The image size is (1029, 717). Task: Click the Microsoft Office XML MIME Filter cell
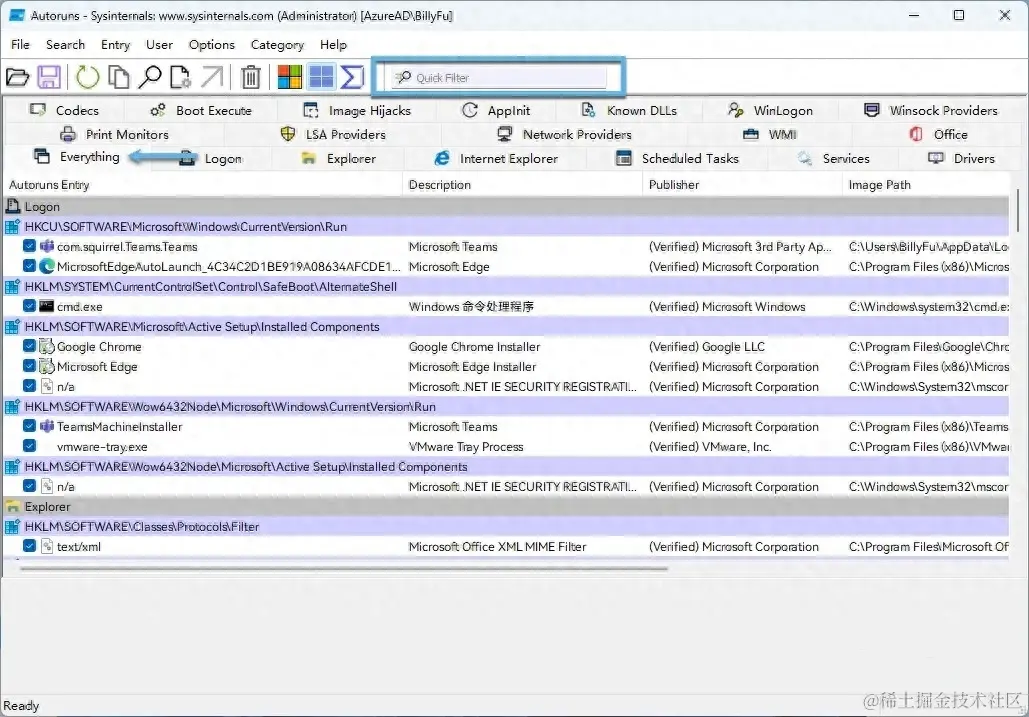pyautogui.click(x=497, y=546)
